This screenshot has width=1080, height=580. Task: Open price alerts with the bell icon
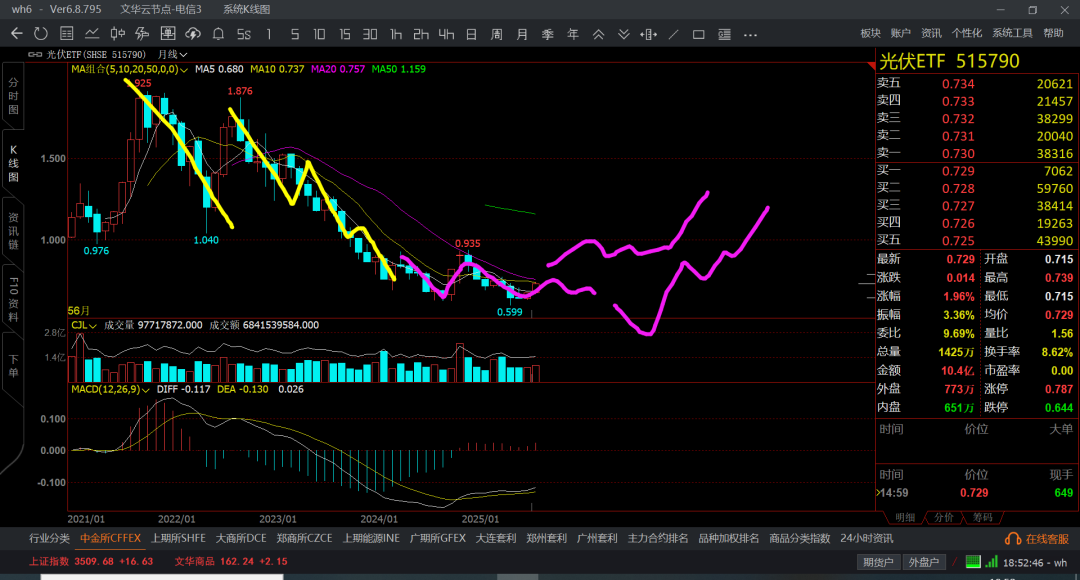(218, 34)
